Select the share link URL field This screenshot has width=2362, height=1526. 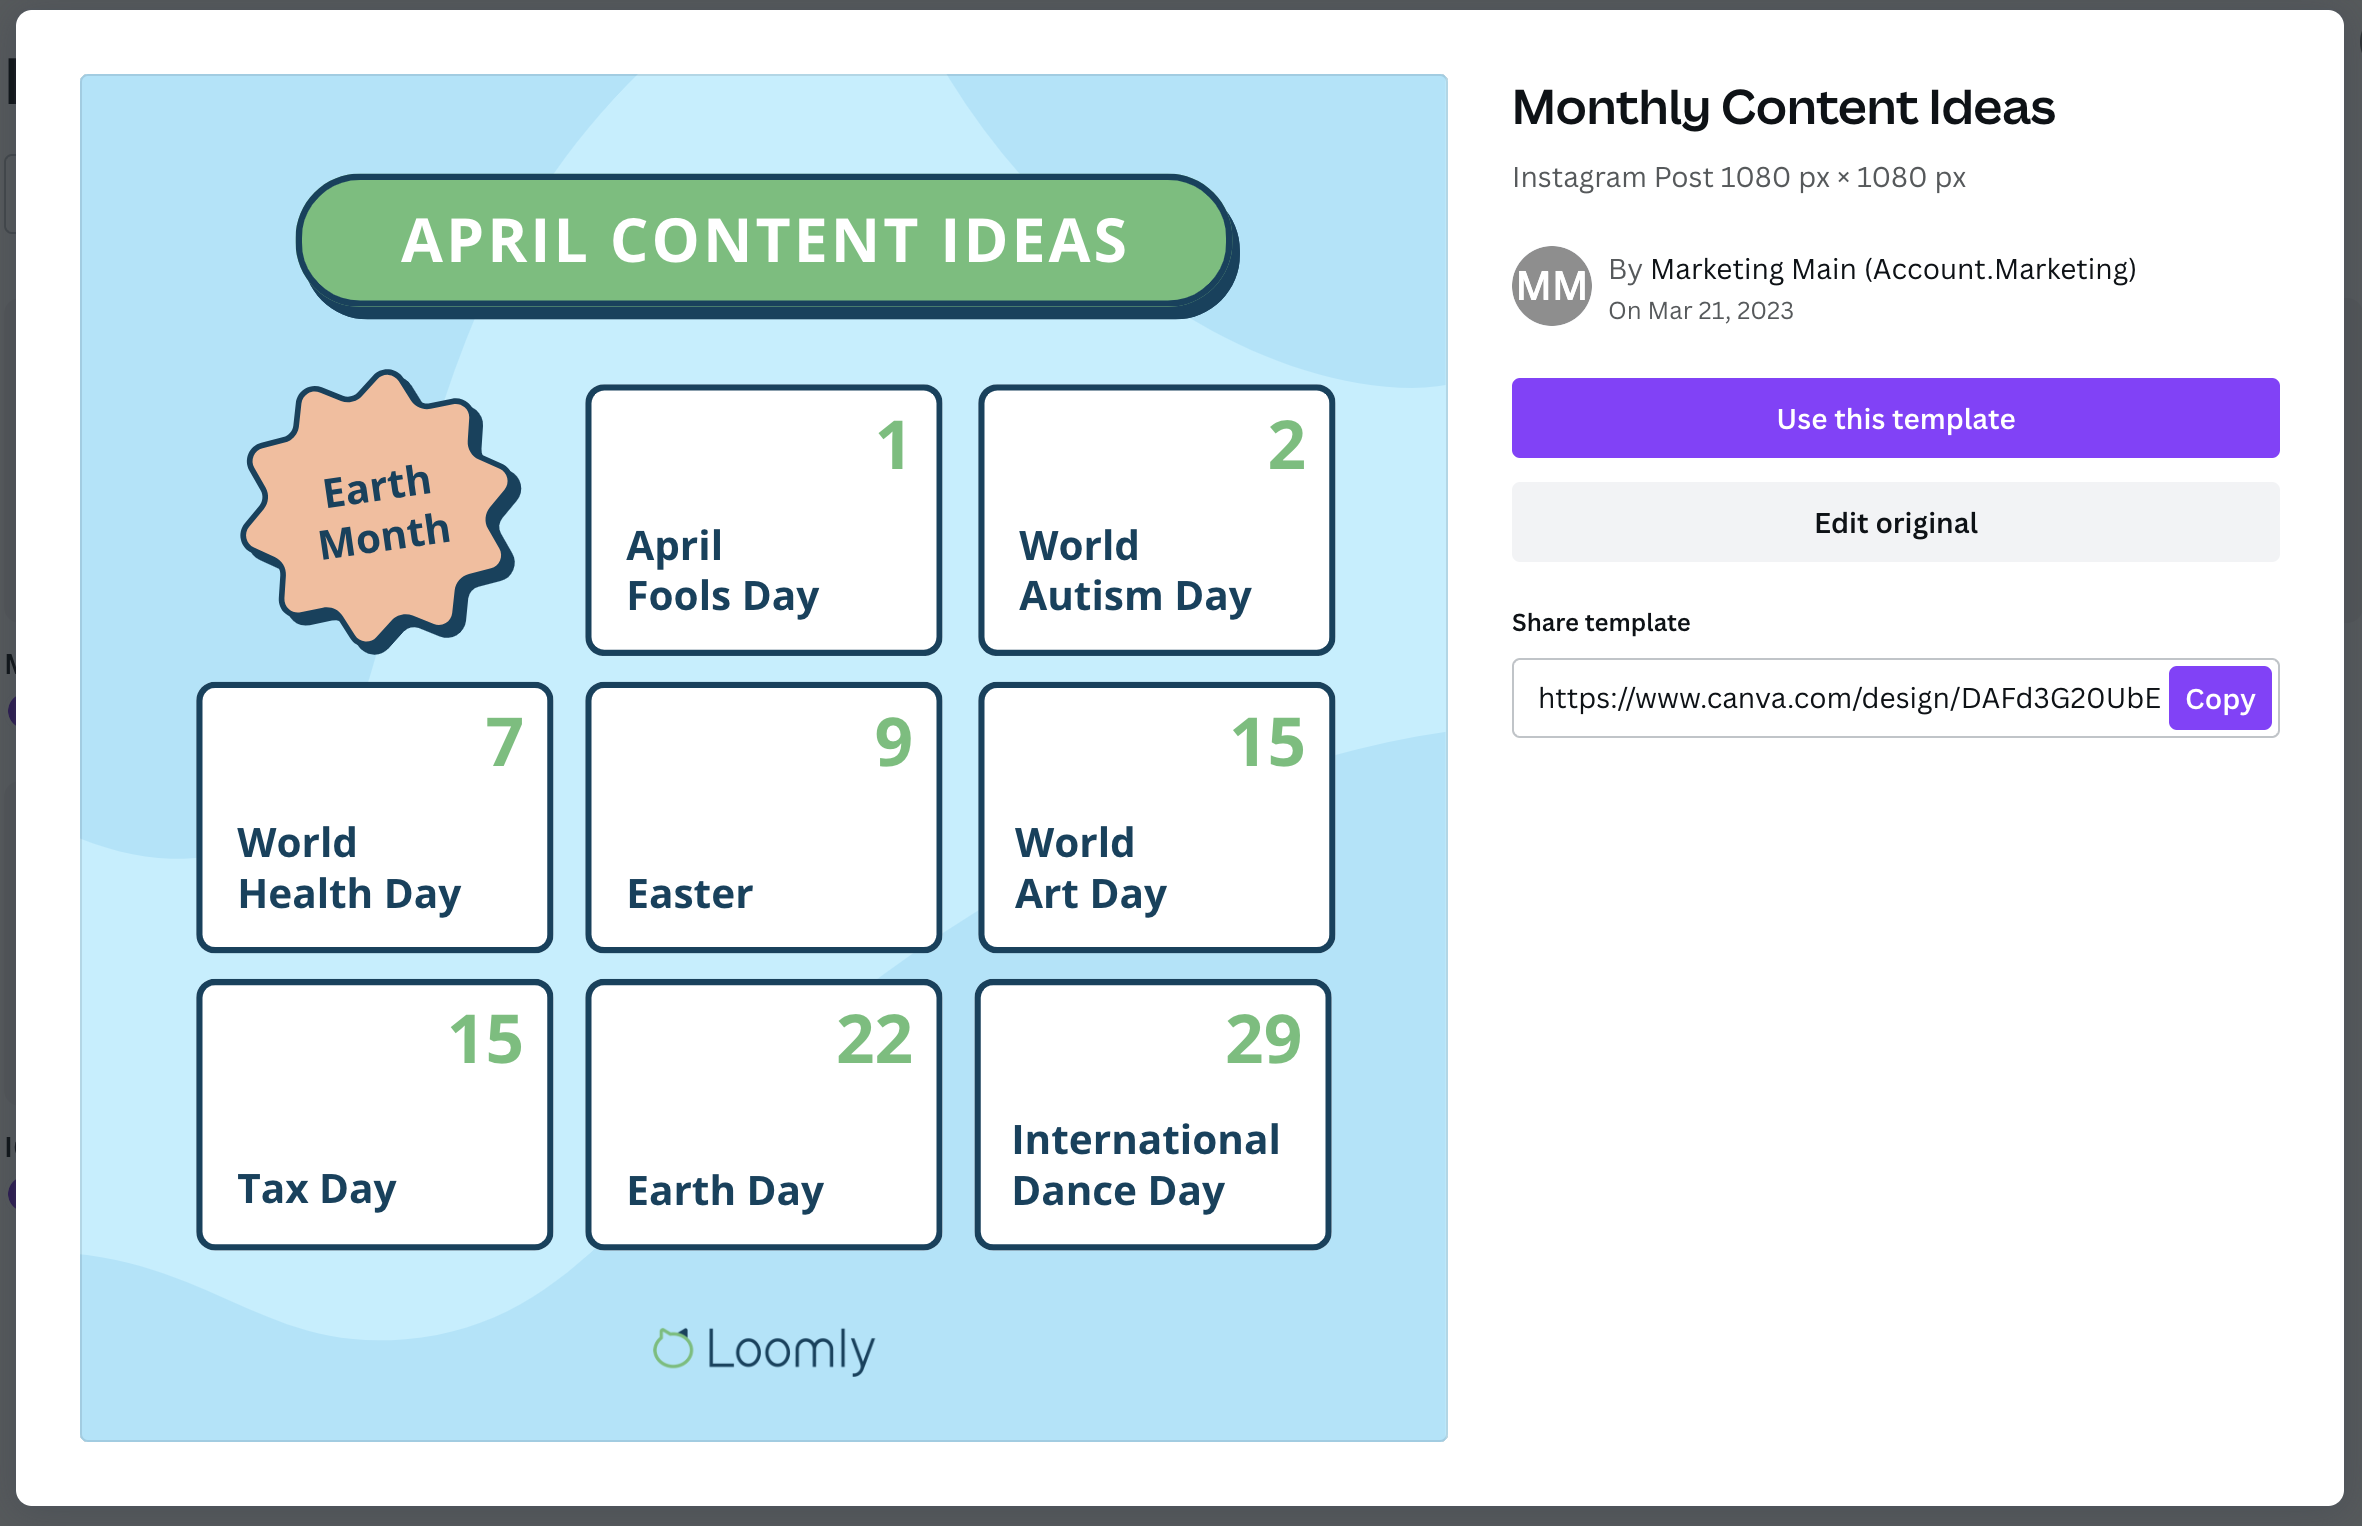(1840, 698)
